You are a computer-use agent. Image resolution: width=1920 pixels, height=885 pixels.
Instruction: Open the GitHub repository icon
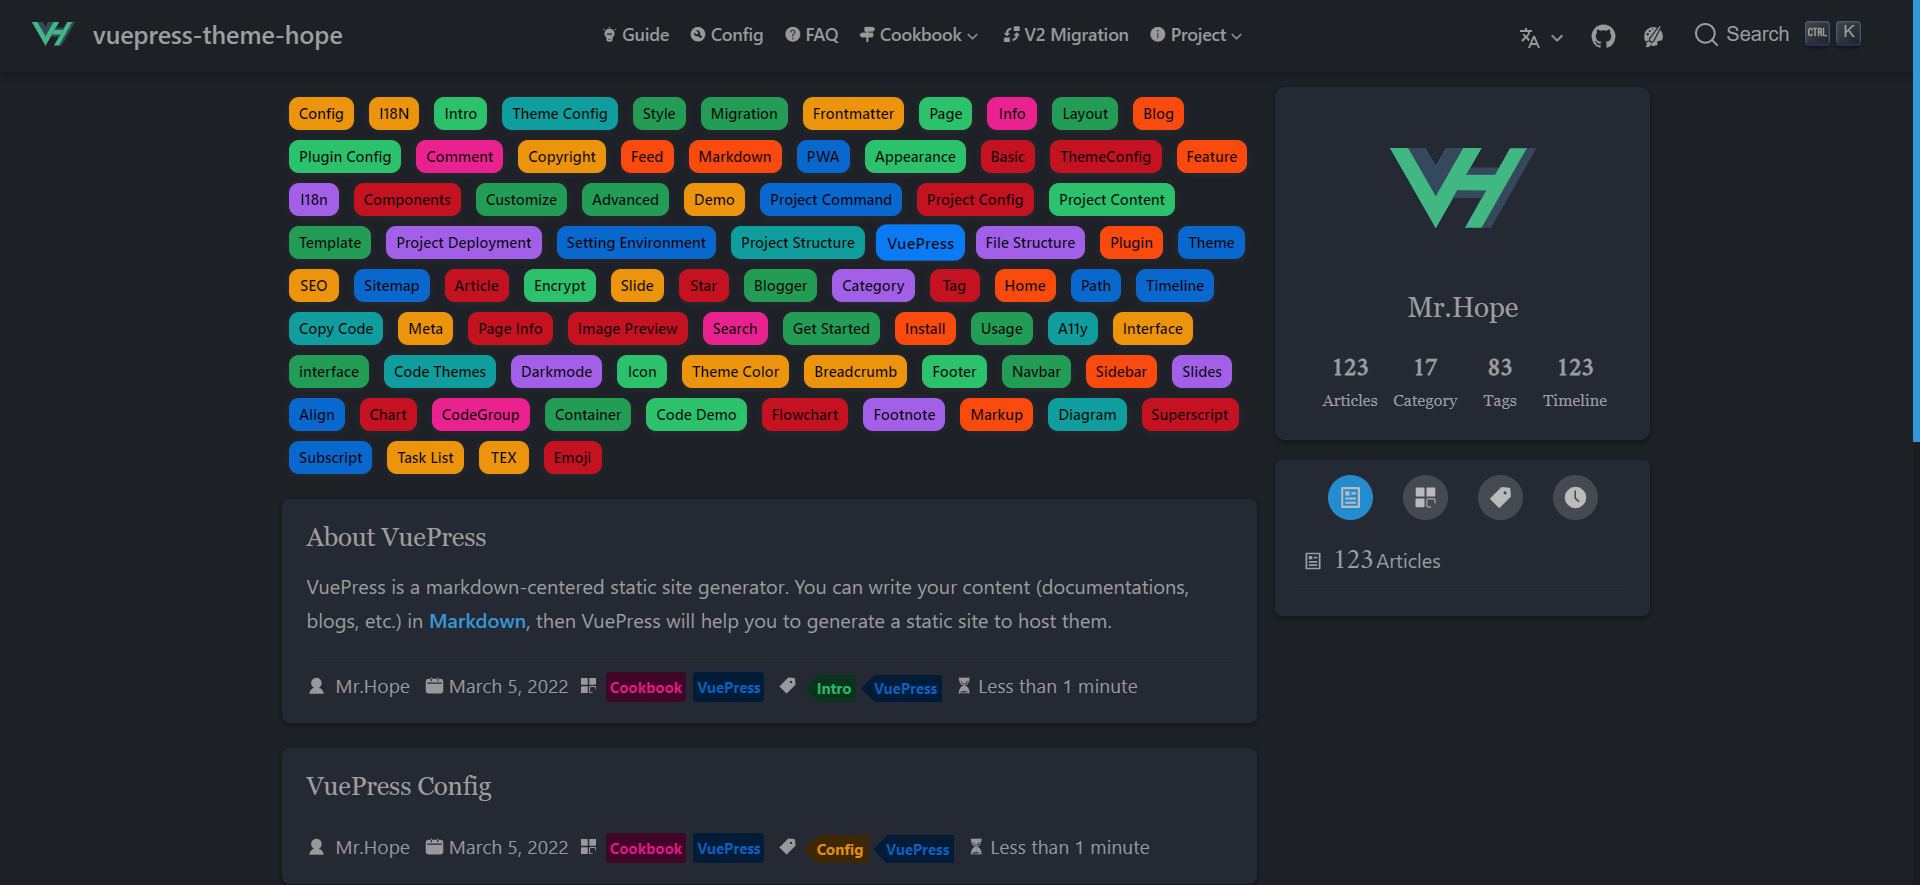tap(1603, 37)
